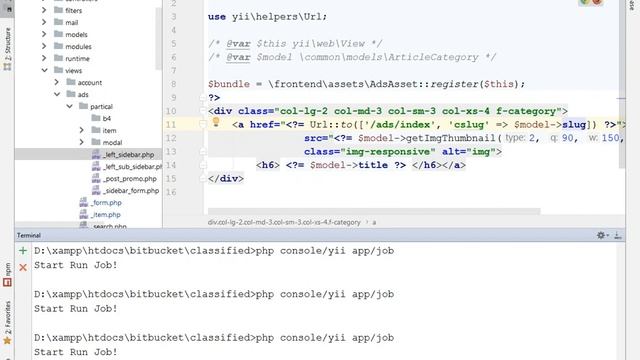640x360 pixels.
Task: Click 'AdsAsset' in line 8
Action: tap(393, 84)
